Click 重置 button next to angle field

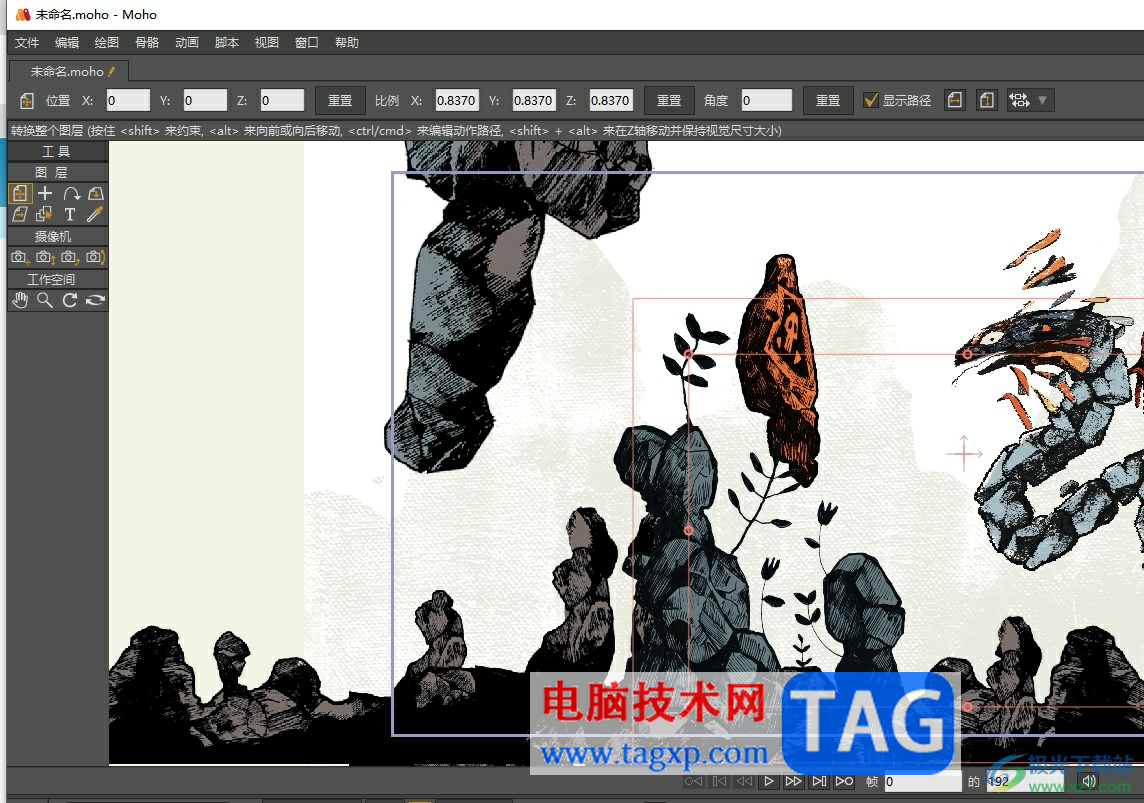(827, 101)
